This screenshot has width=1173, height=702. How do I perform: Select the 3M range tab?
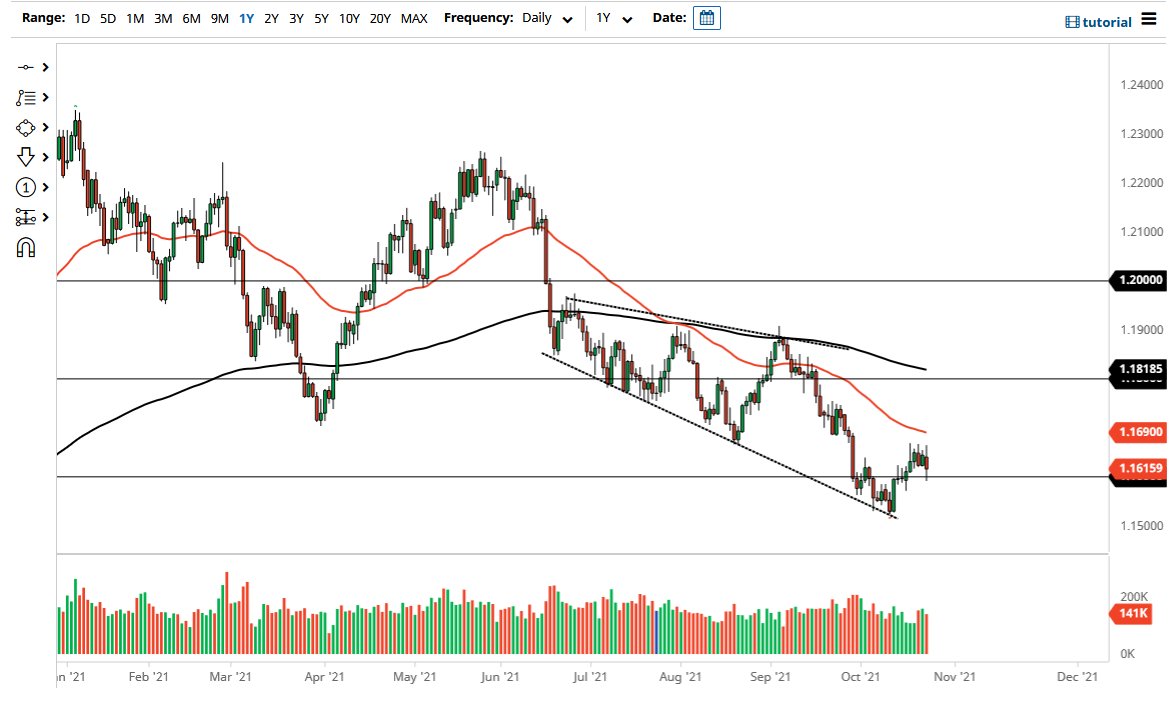pyautogui.click(x=163, y=18)
